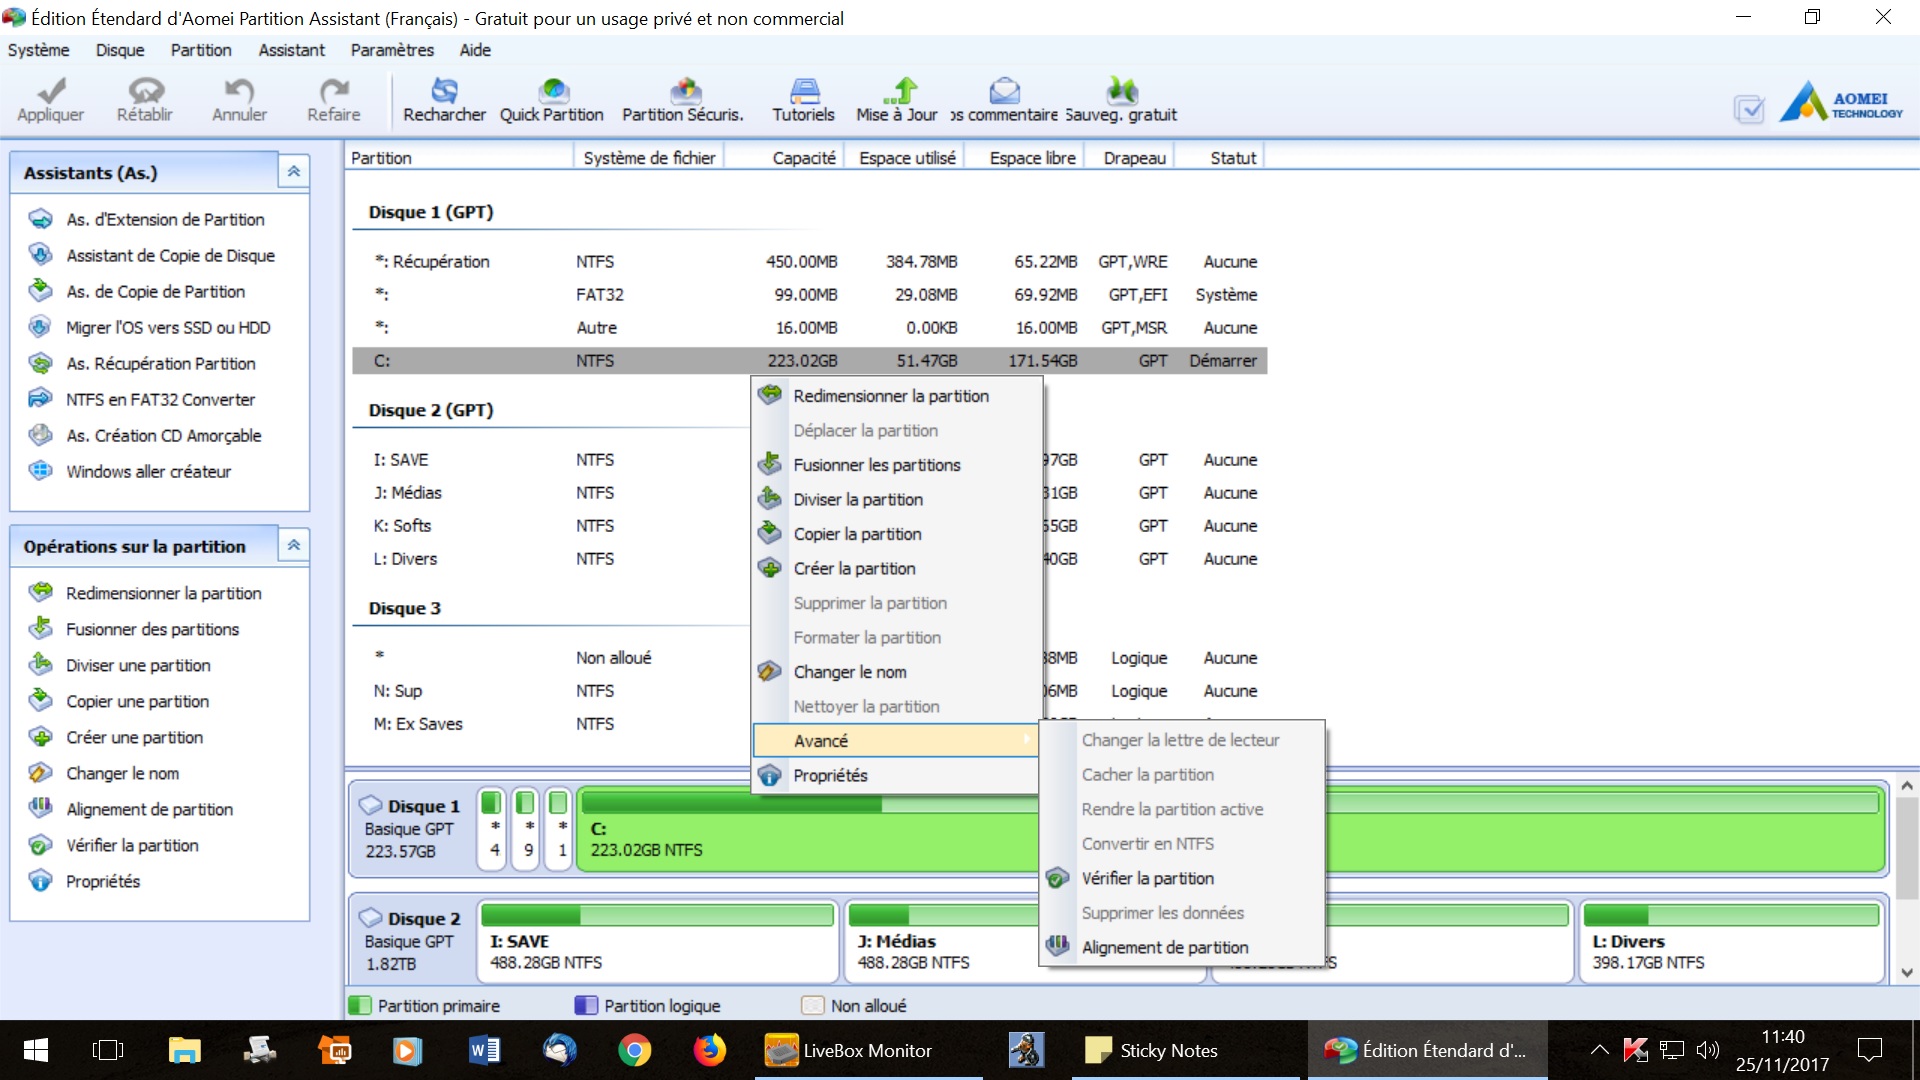
Task: Select the L: Divers partition bar
Action: pyautogui.click(x=1731, y=941)
